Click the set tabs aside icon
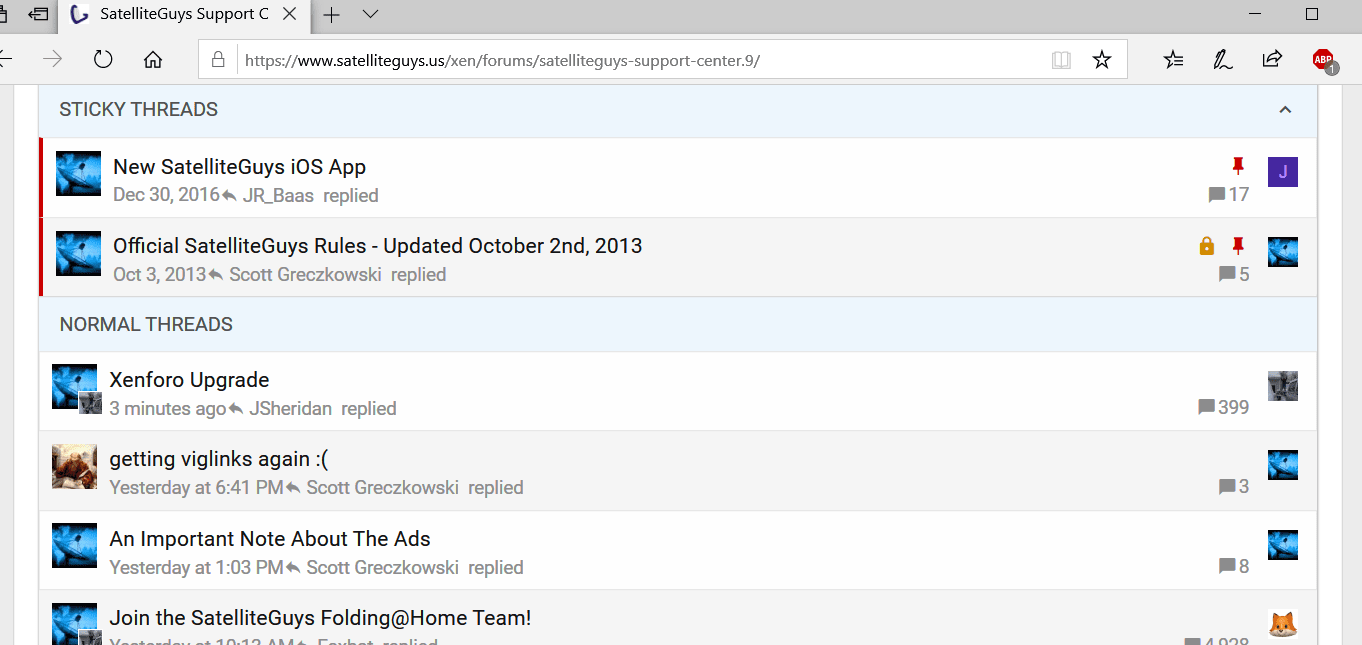This screenshot has width=1362, height=645. pos(38,14)
